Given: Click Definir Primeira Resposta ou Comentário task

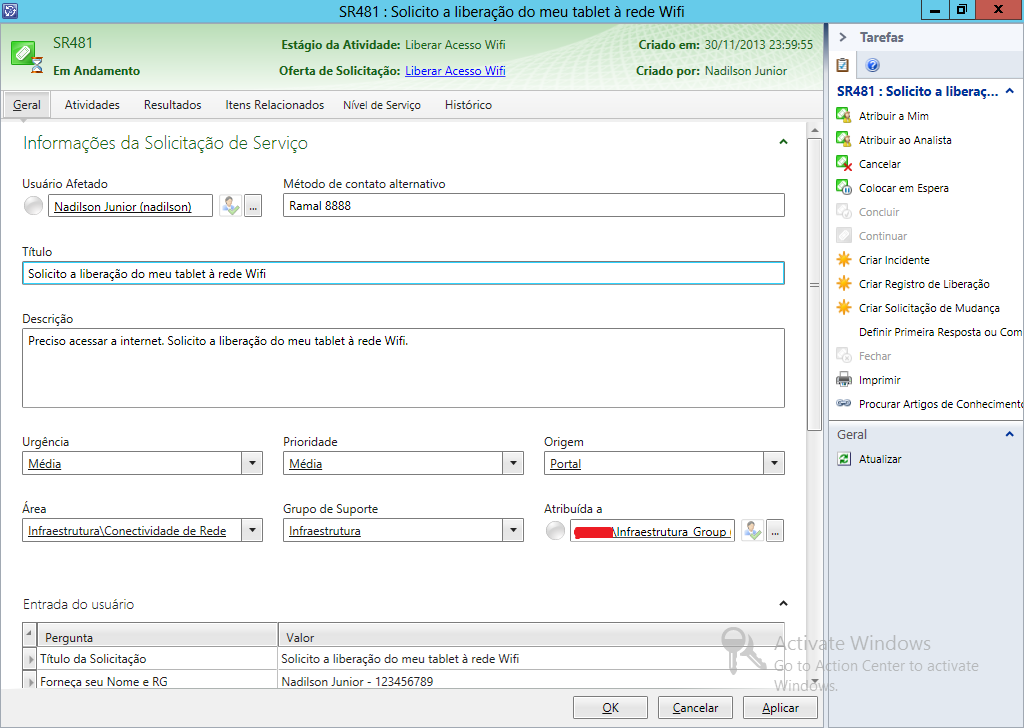Looking at the screenshot, I should point(940,332).
